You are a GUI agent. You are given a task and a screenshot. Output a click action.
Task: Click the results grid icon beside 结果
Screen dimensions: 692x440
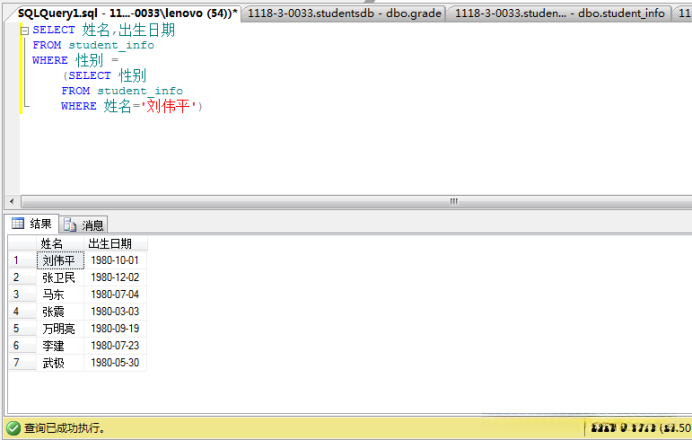click(x=18, y=223)
